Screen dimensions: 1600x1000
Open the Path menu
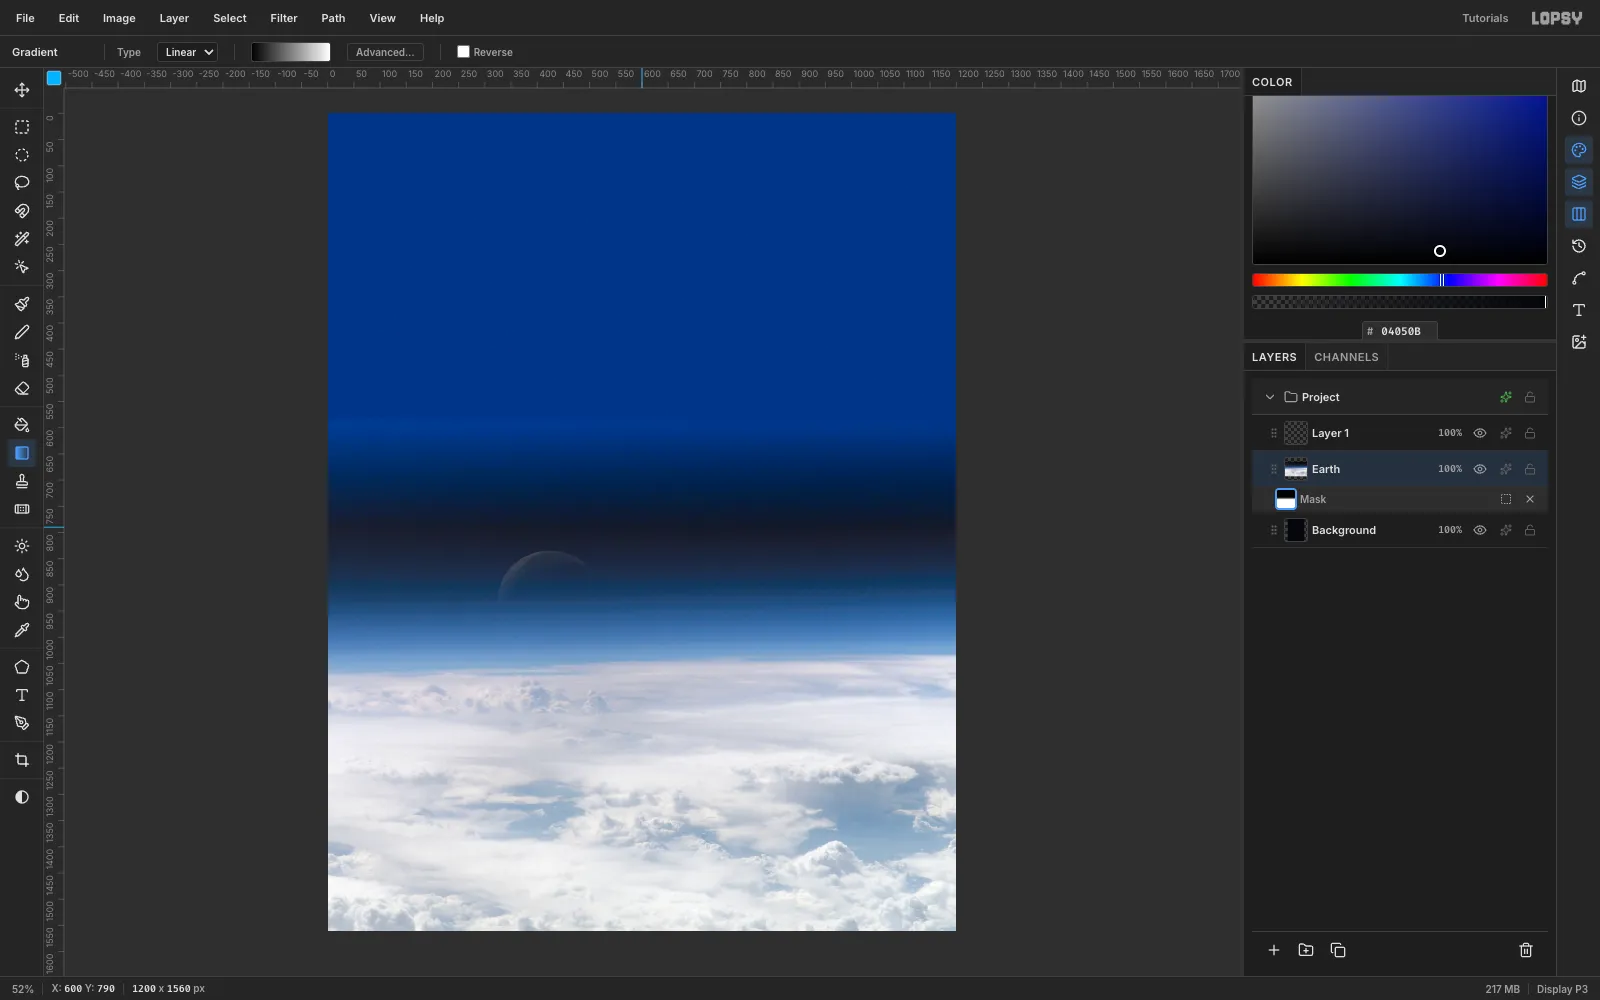pos(333,18)
